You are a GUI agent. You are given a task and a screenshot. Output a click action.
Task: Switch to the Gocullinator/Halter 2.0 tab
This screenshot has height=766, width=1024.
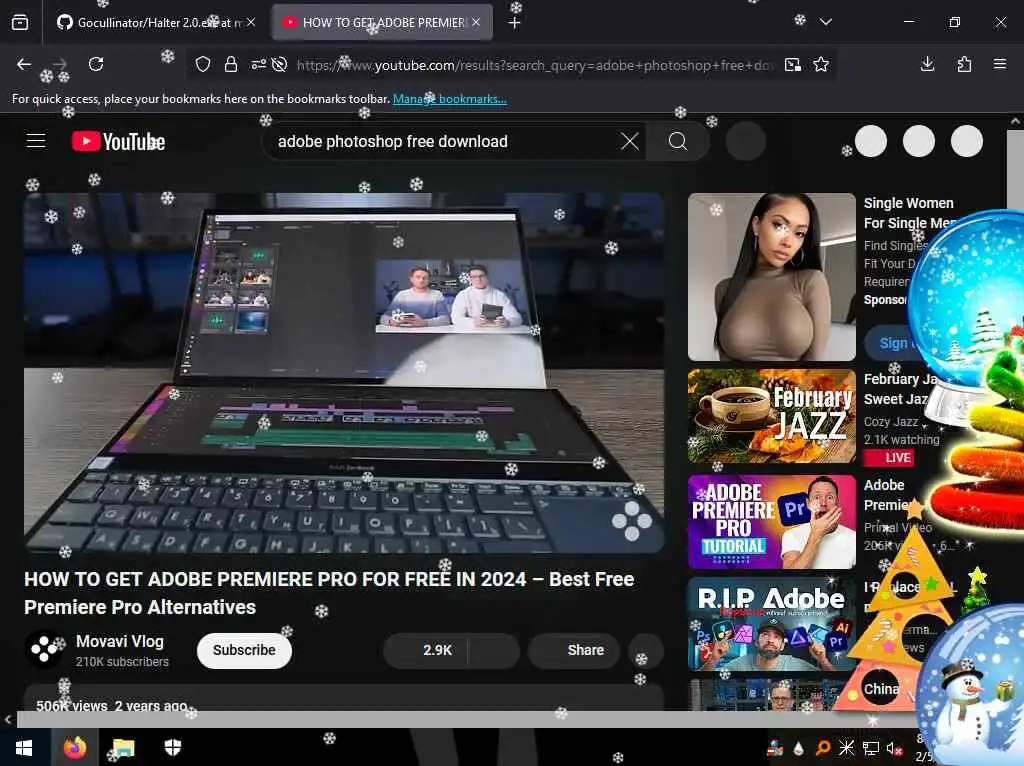[155, 23]
